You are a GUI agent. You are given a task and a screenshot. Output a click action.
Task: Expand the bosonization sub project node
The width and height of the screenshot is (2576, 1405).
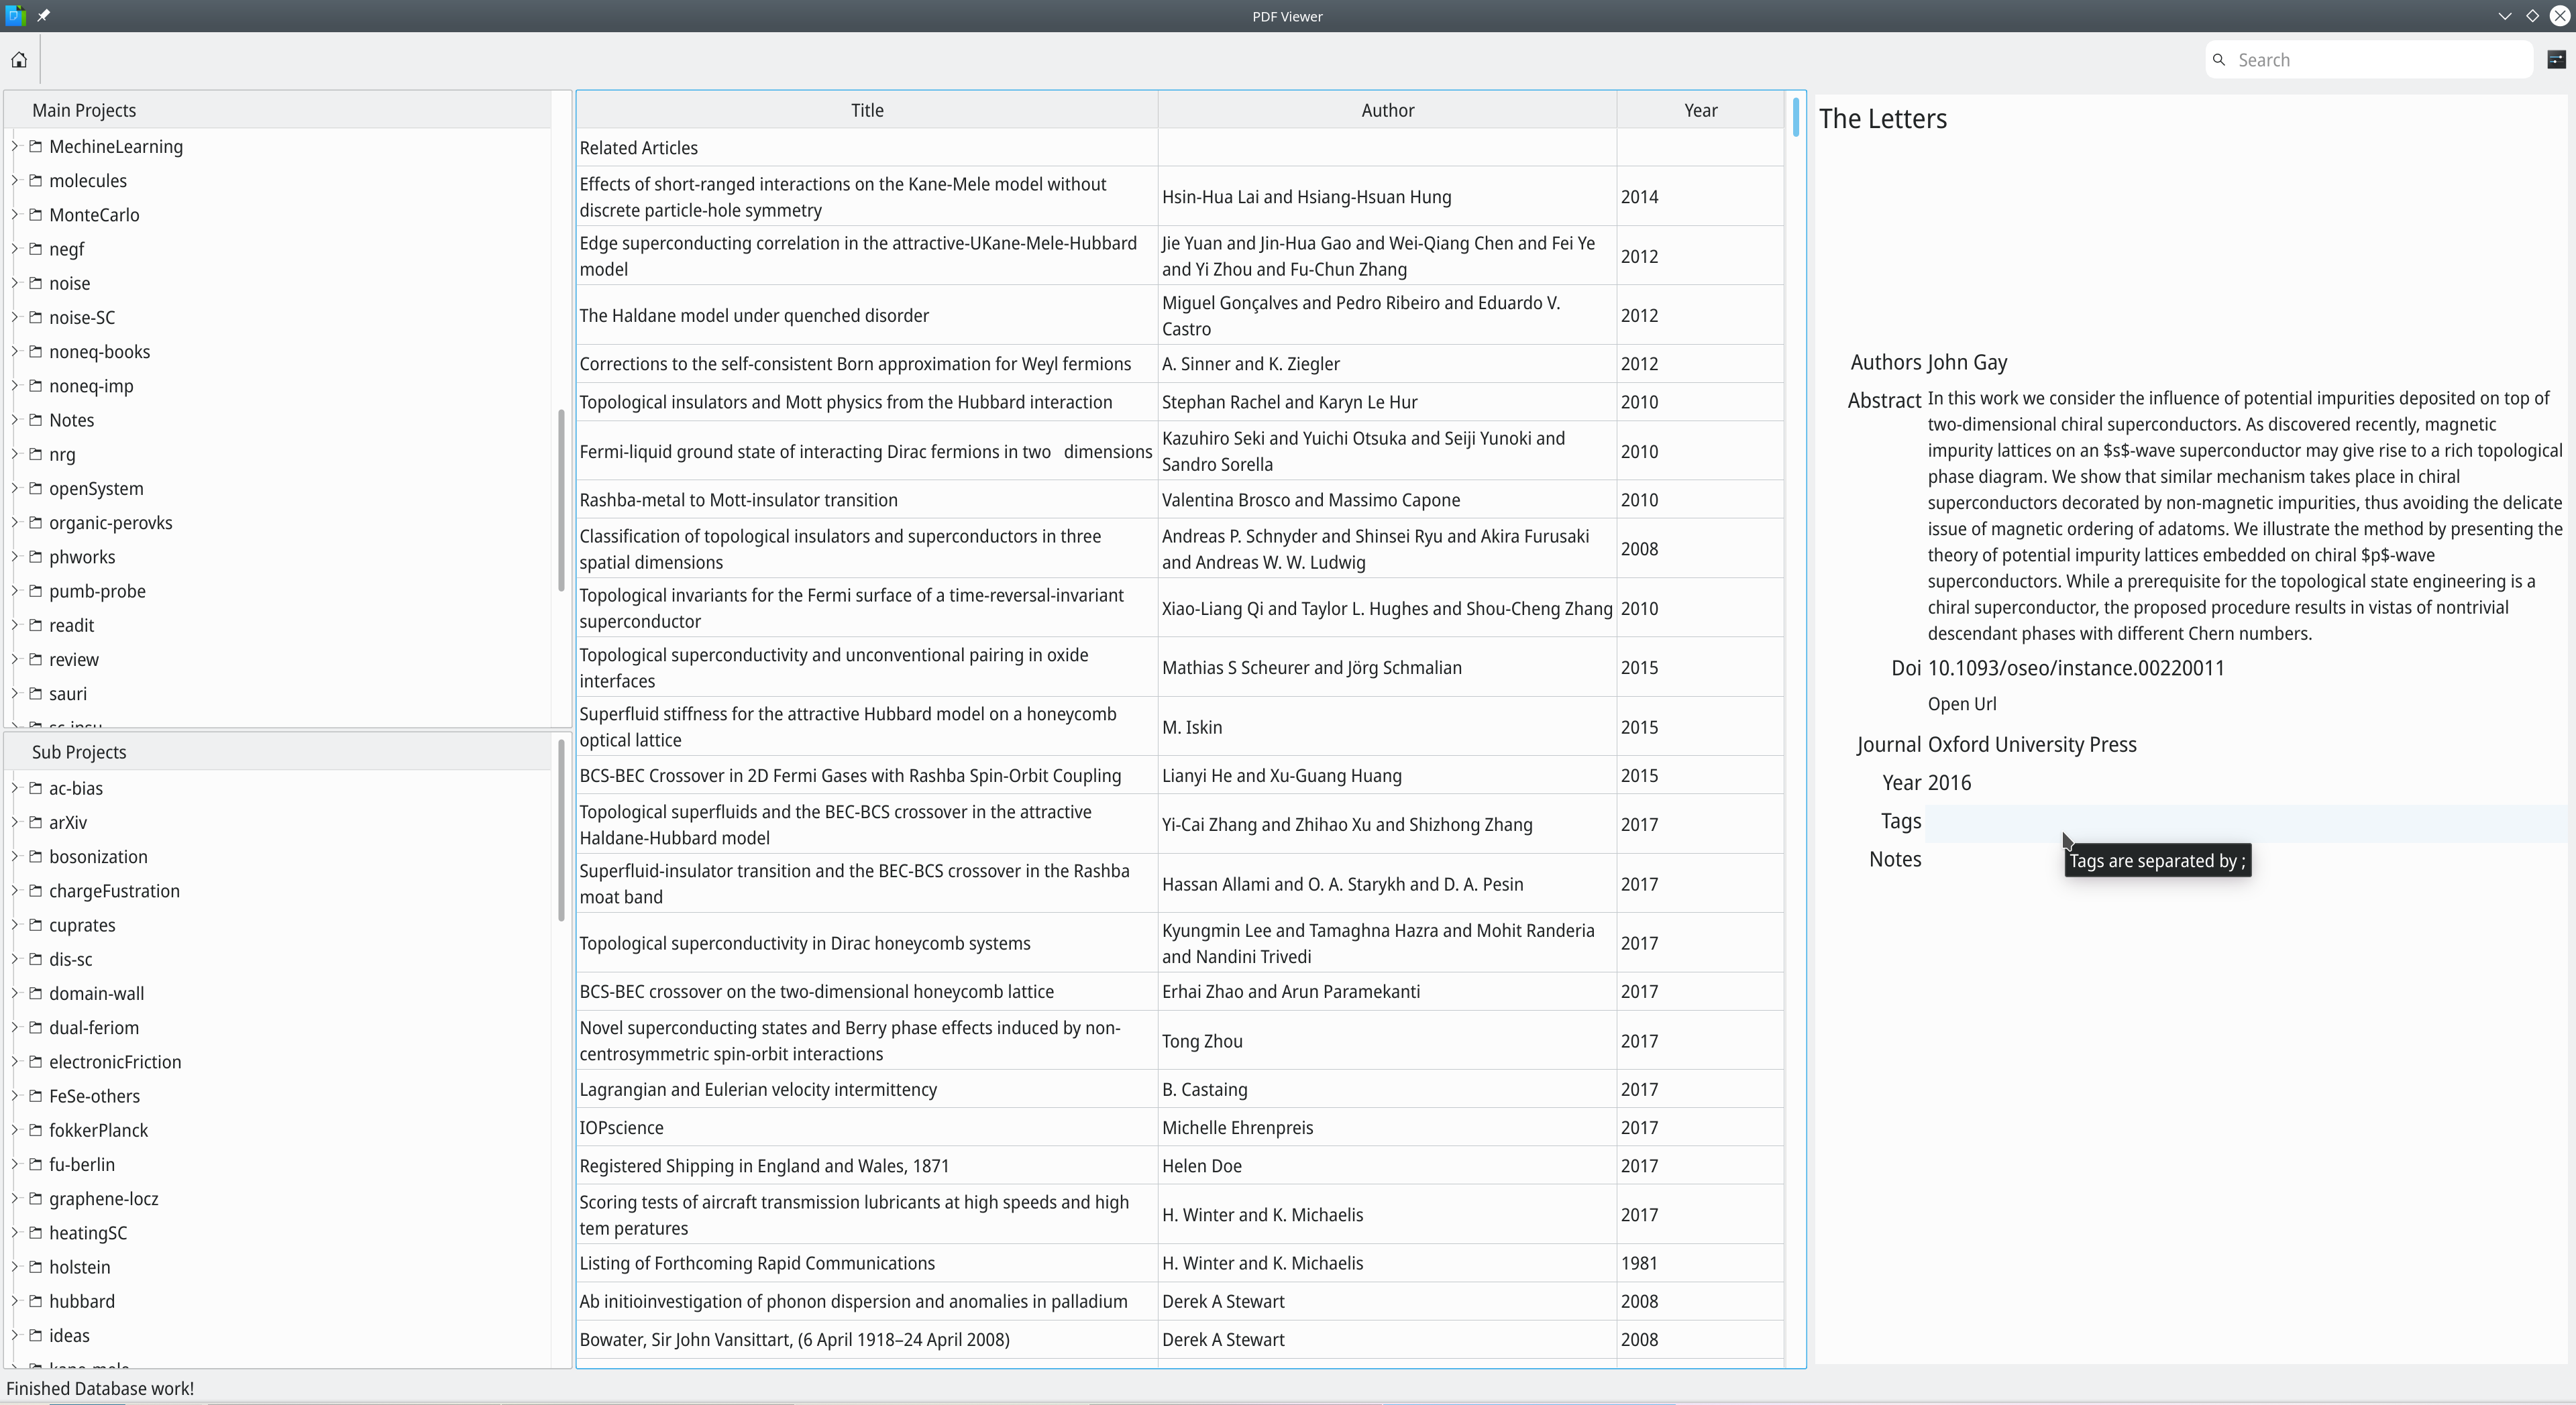15,856
